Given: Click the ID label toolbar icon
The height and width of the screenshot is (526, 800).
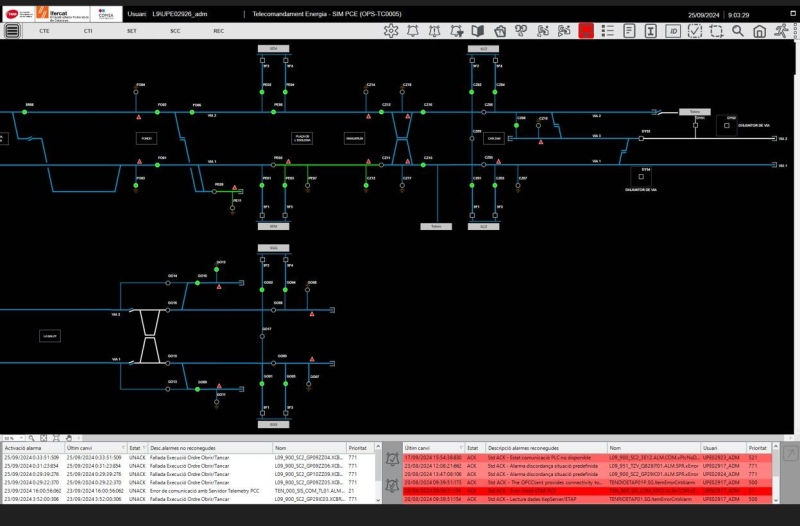Looking at the screenshot, I should point(673,31).
